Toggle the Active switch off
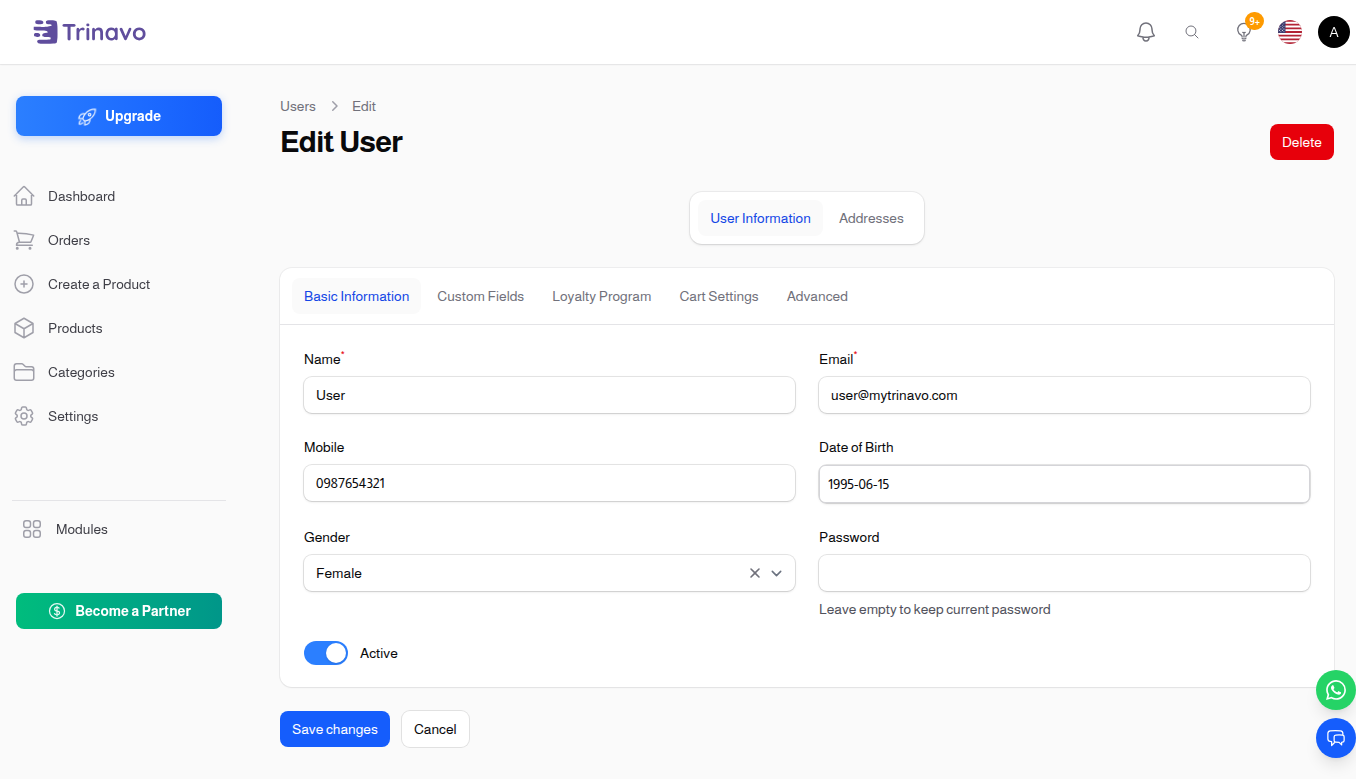 [326, 653]
